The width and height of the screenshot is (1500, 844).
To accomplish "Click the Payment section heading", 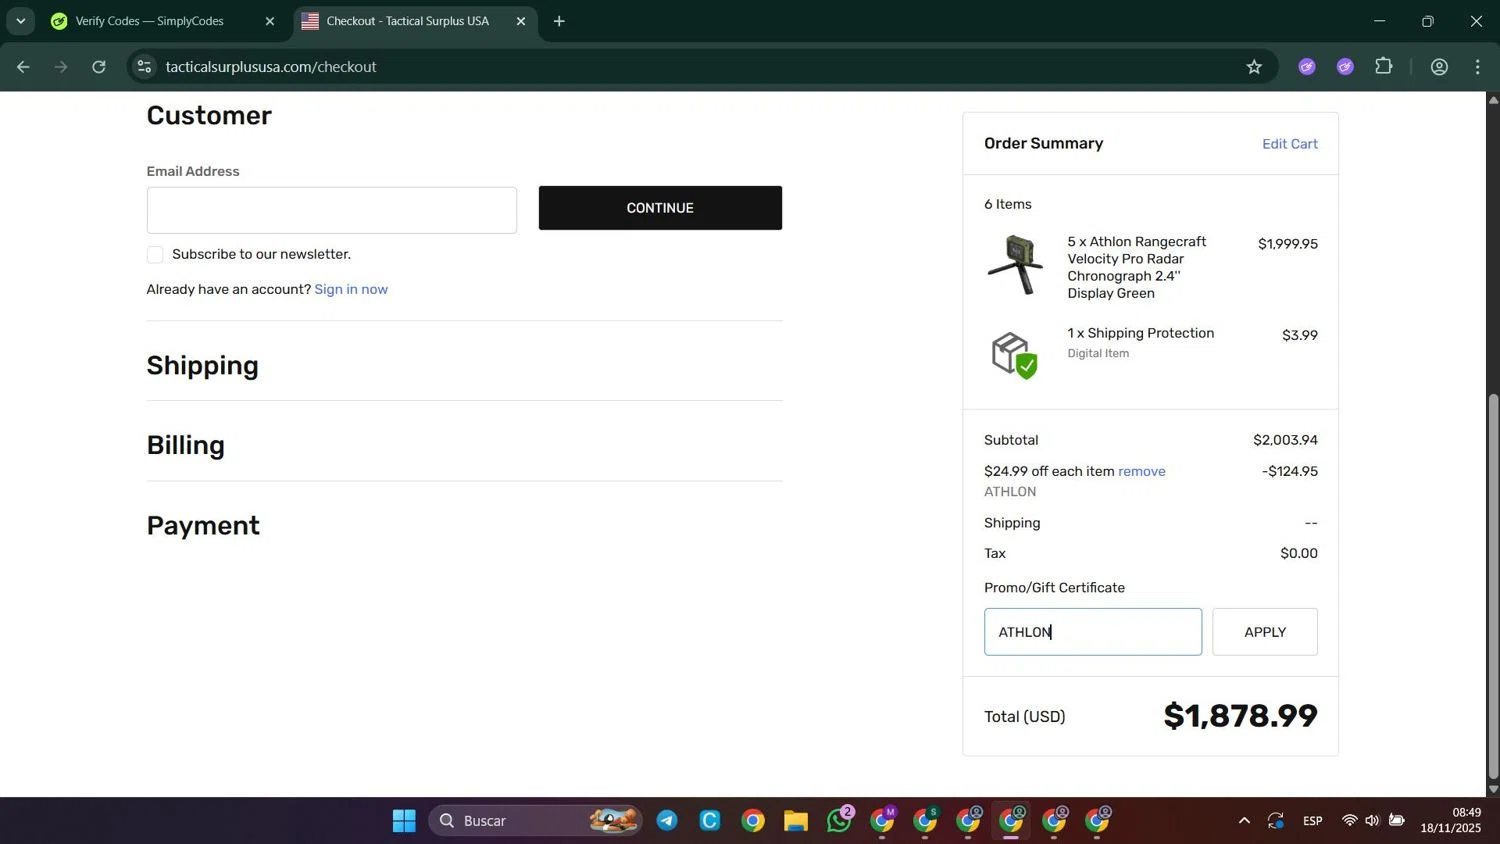I will point(203,525).
